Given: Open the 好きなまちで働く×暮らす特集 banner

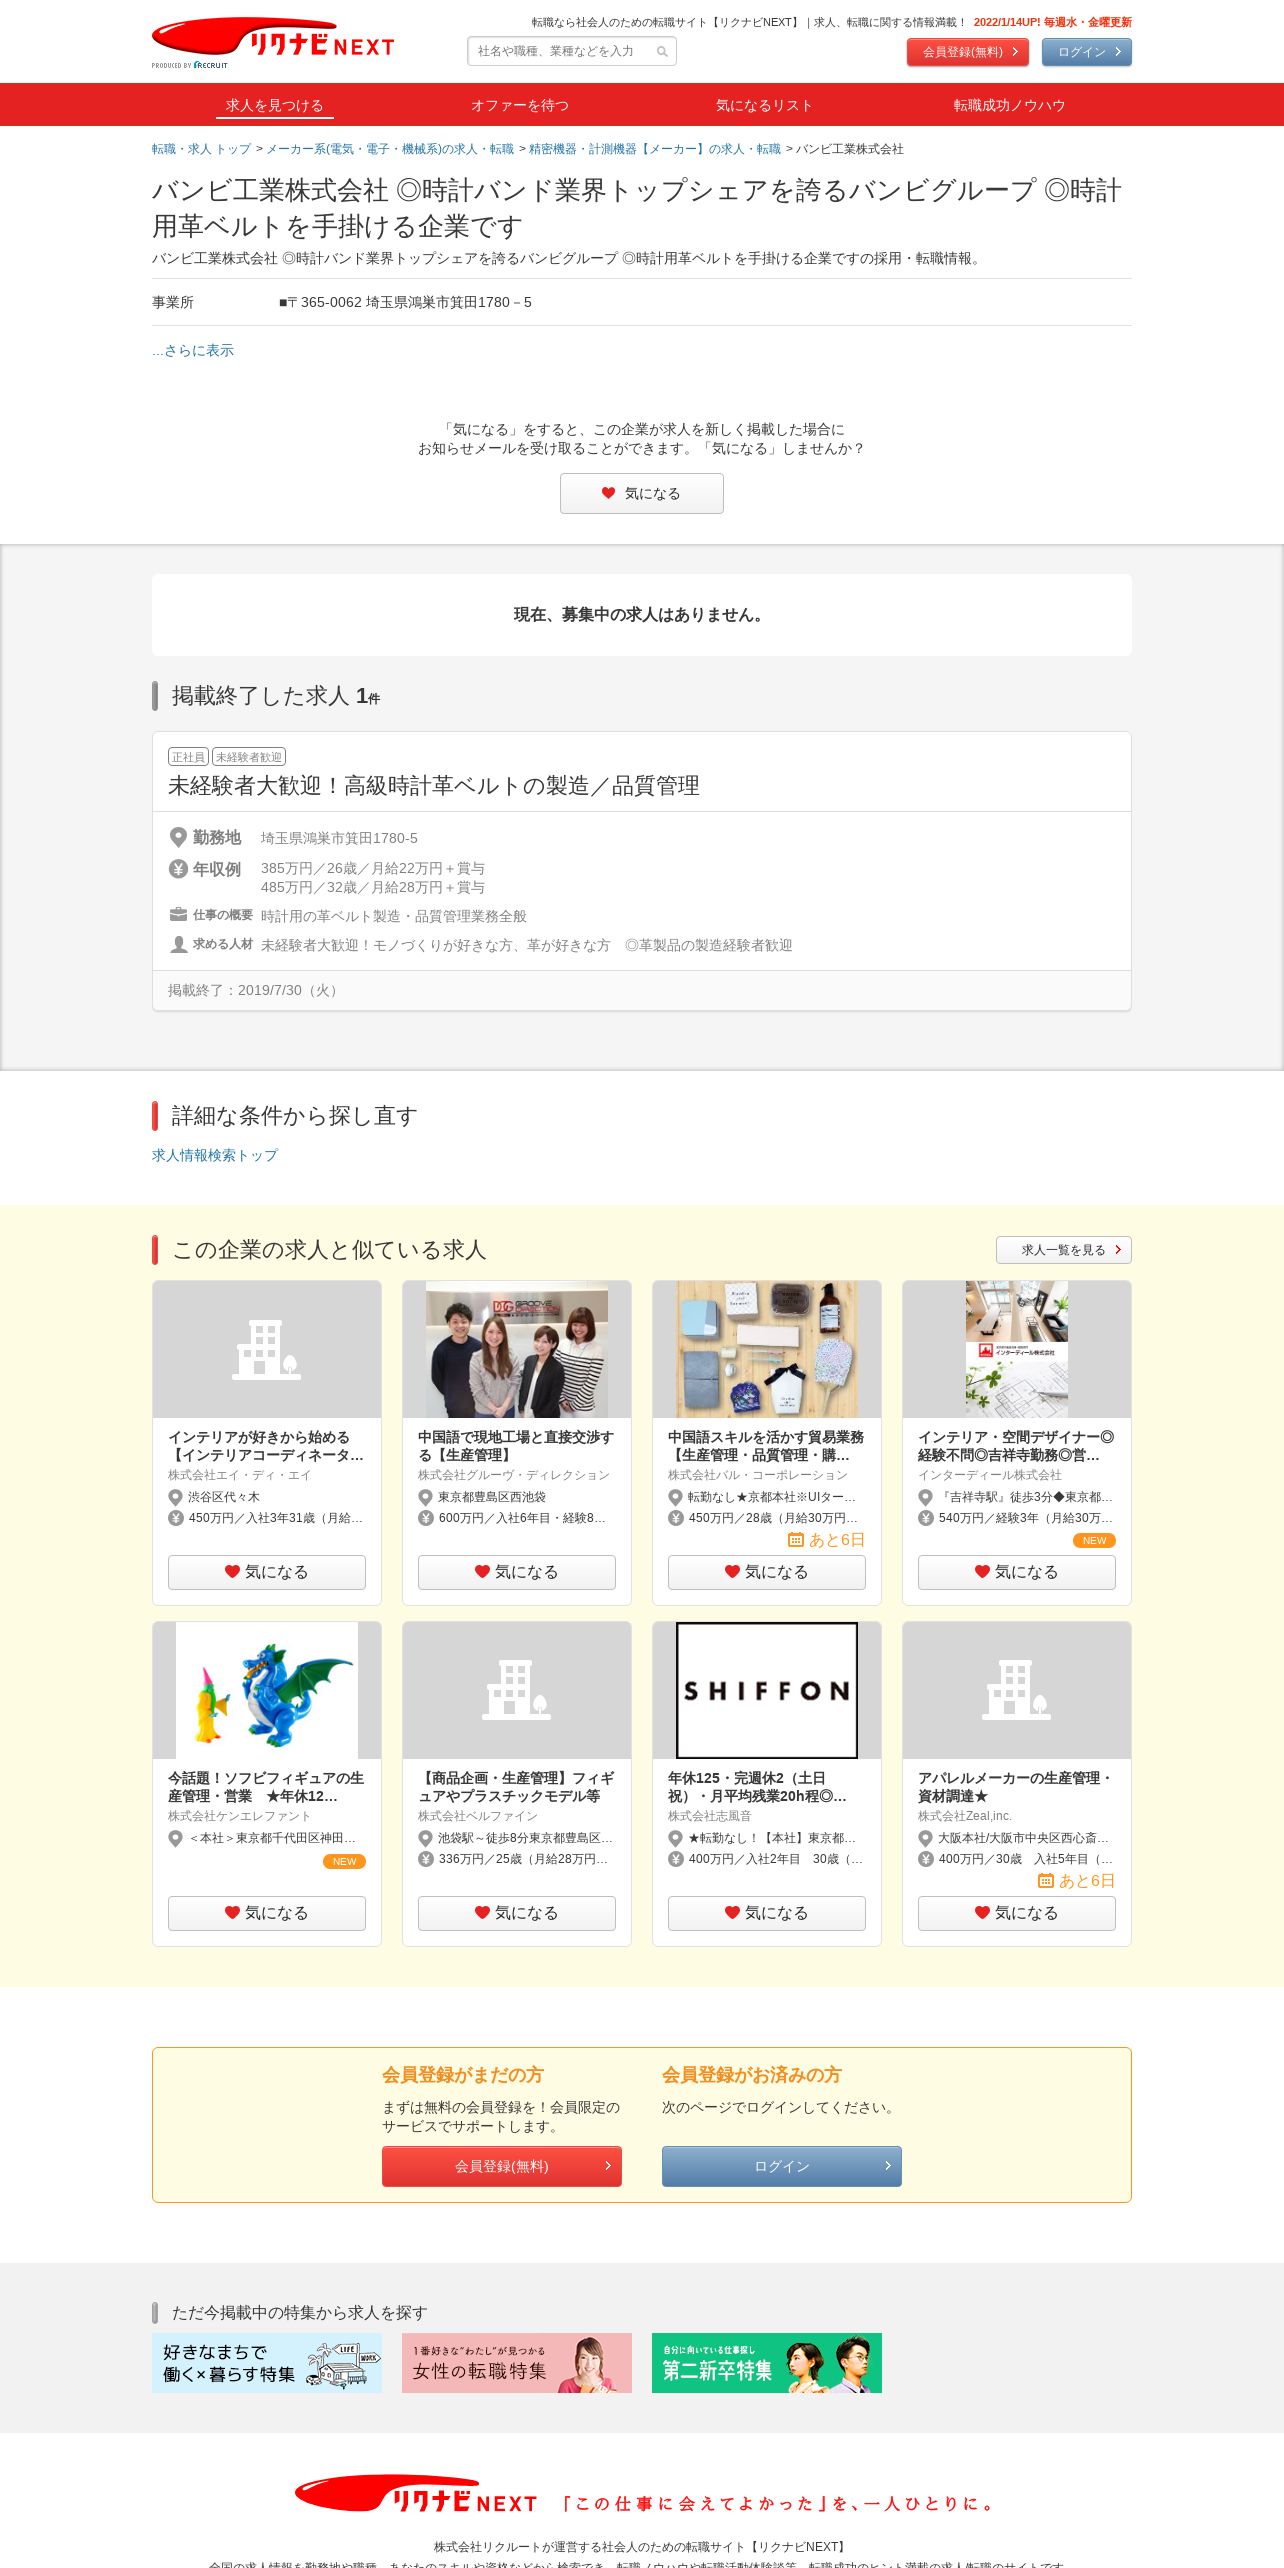Looking at the screenshot, I should point(267,2363).
